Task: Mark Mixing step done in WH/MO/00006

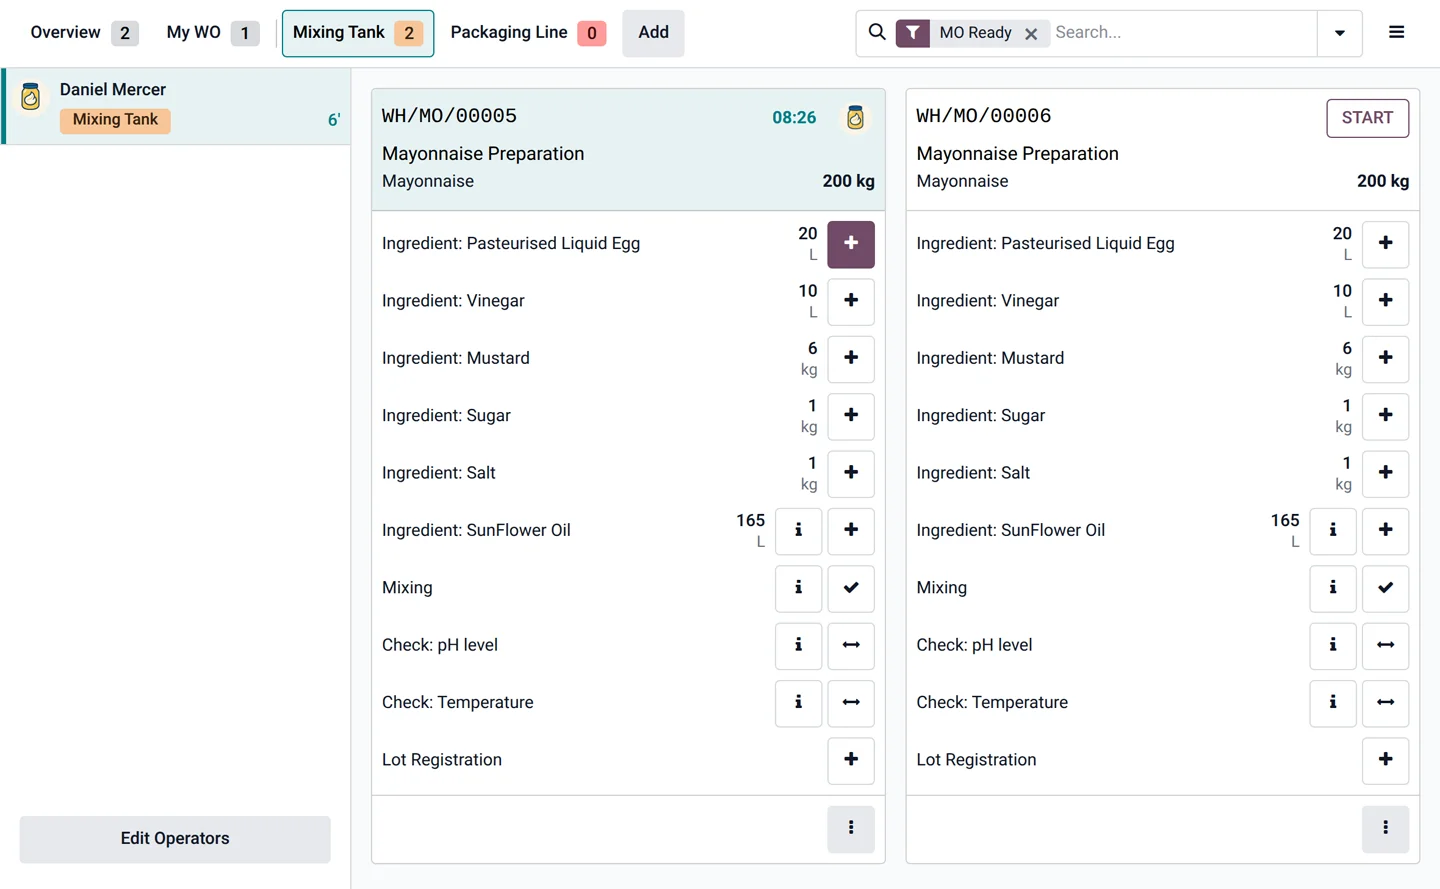Action: 1385,588
